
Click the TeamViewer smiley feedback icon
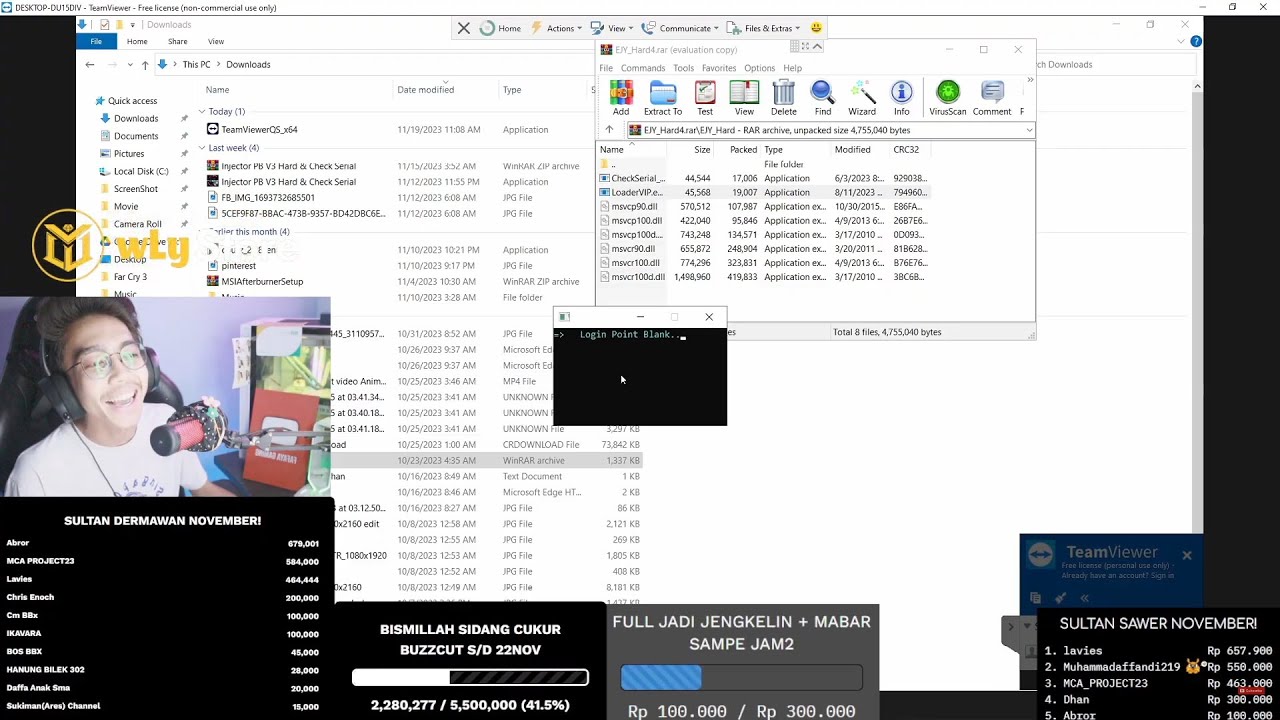816,28
